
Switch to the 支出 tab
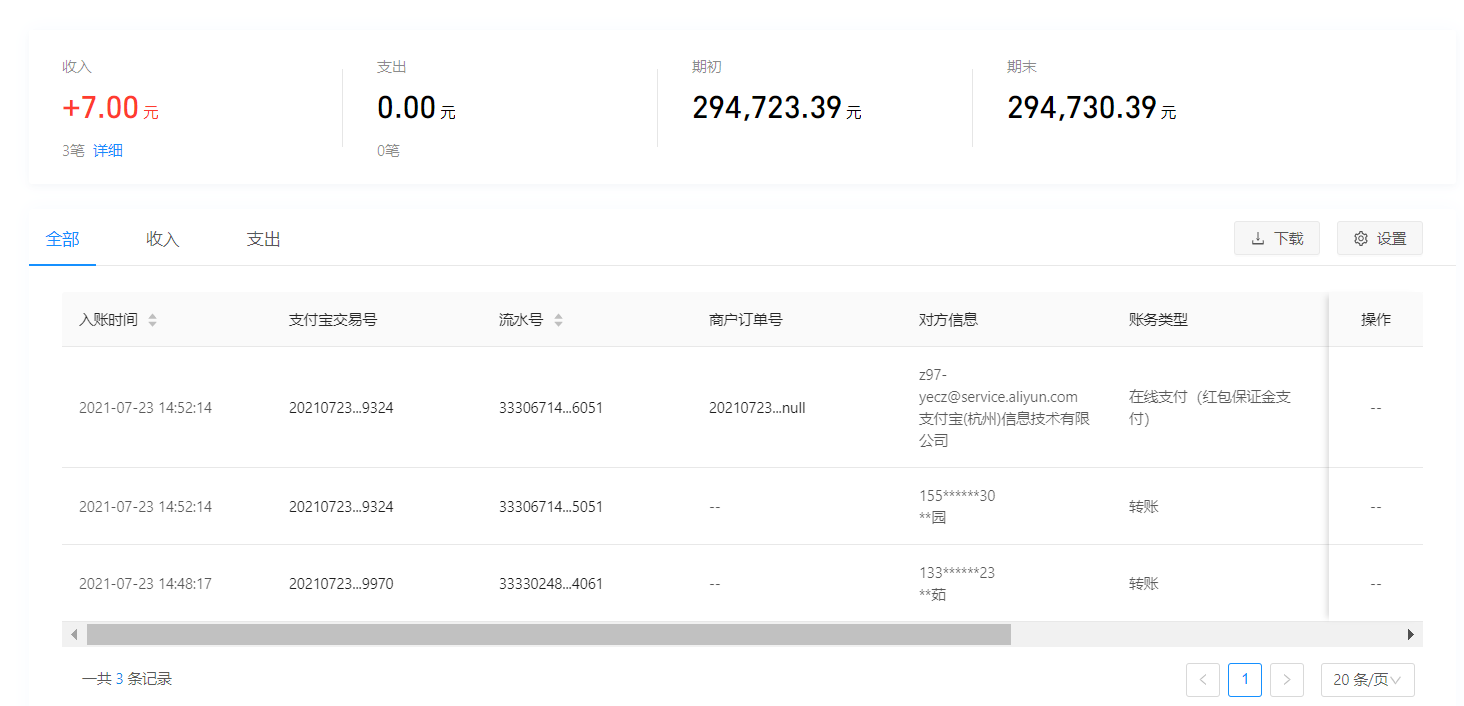point(263,239)
